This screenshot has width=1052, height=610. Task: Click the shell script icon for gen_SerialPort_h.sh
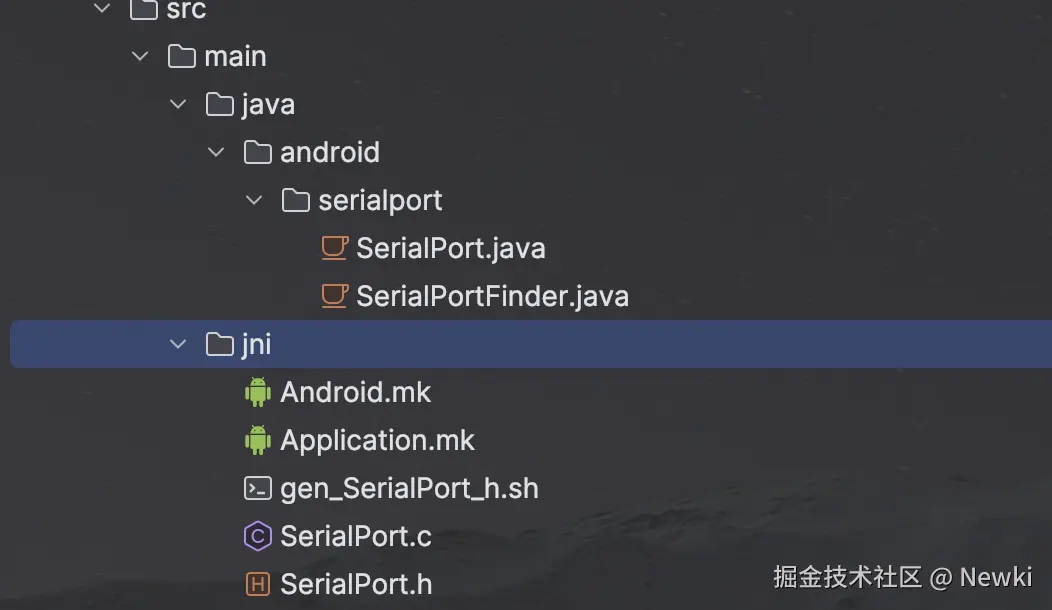(258, 488)
